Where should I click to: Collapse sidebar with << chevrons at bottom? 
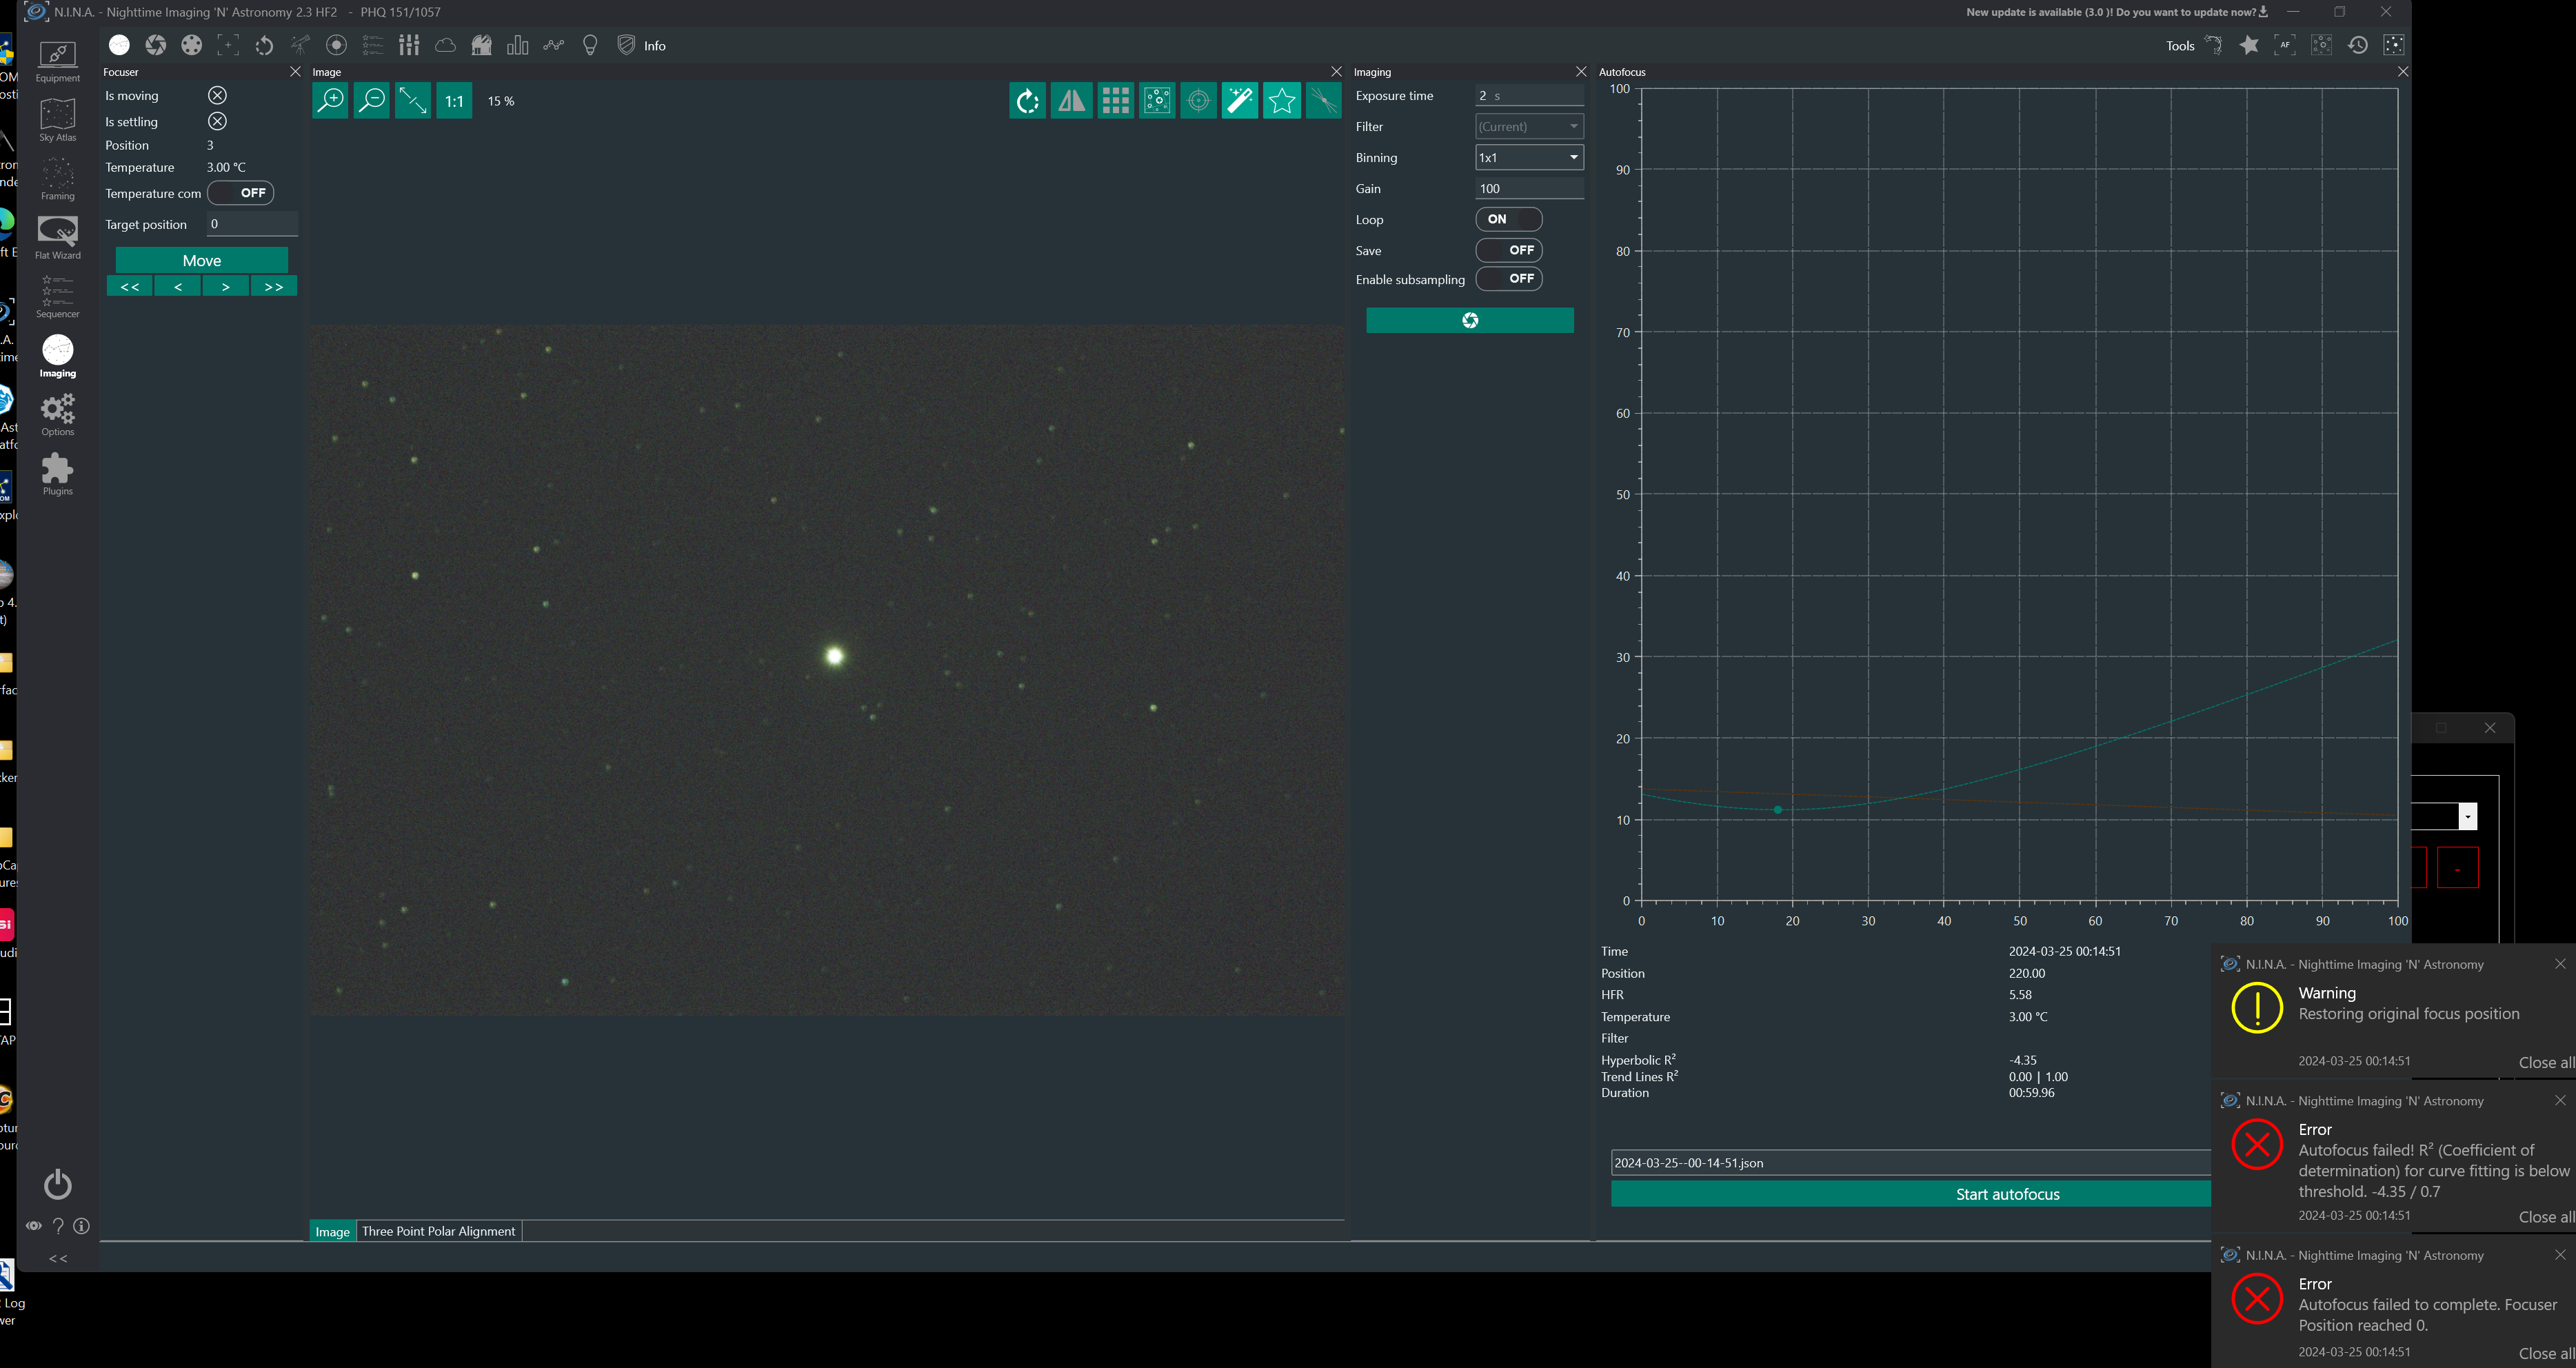point(58,1258)
